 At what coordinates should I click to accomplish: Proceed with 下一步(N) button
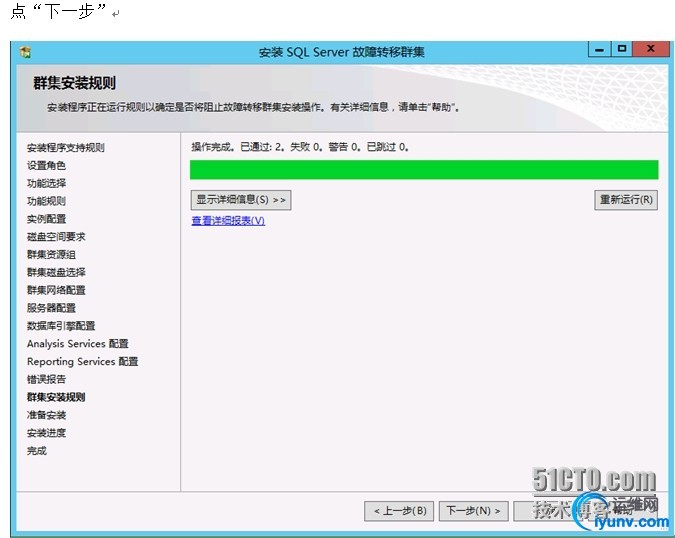pos(474,511)
